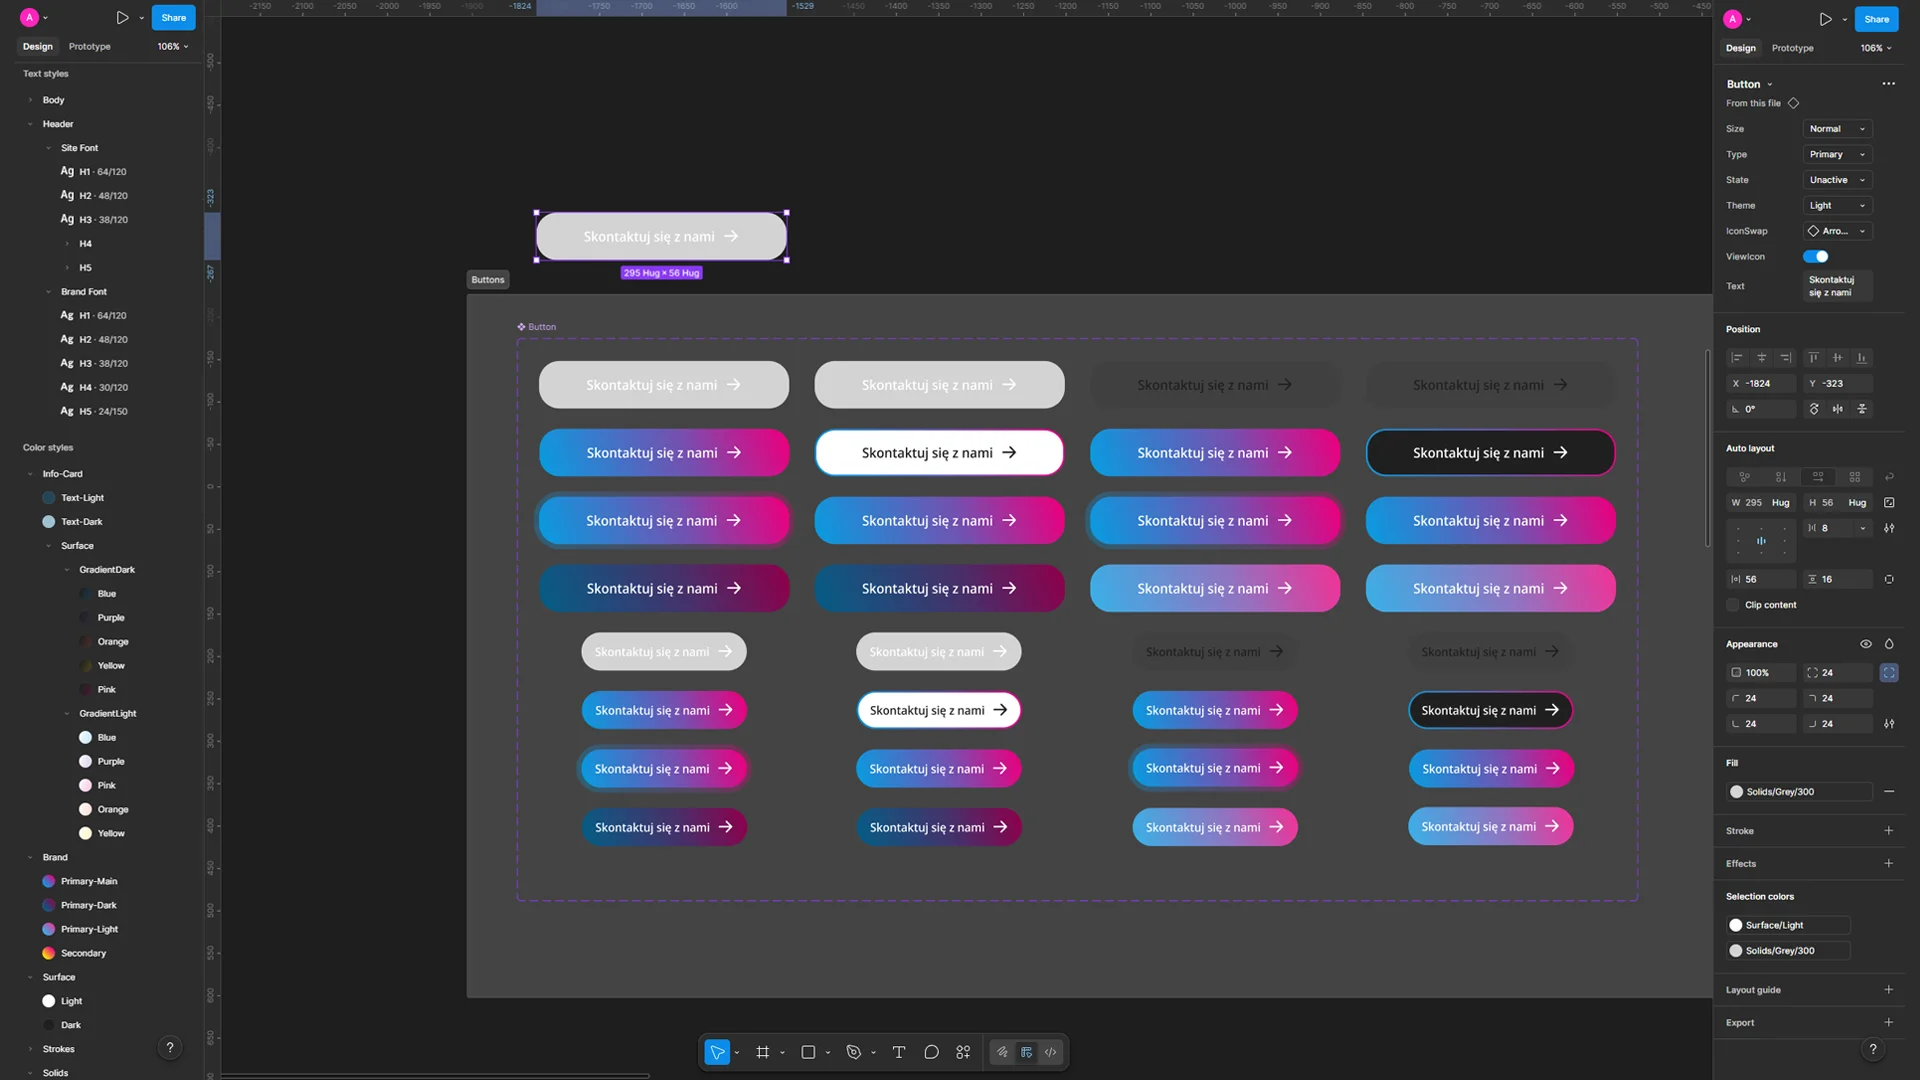Select the Pen tool
This screenshot has width=1920, height=1080.
coord(853,1052)
